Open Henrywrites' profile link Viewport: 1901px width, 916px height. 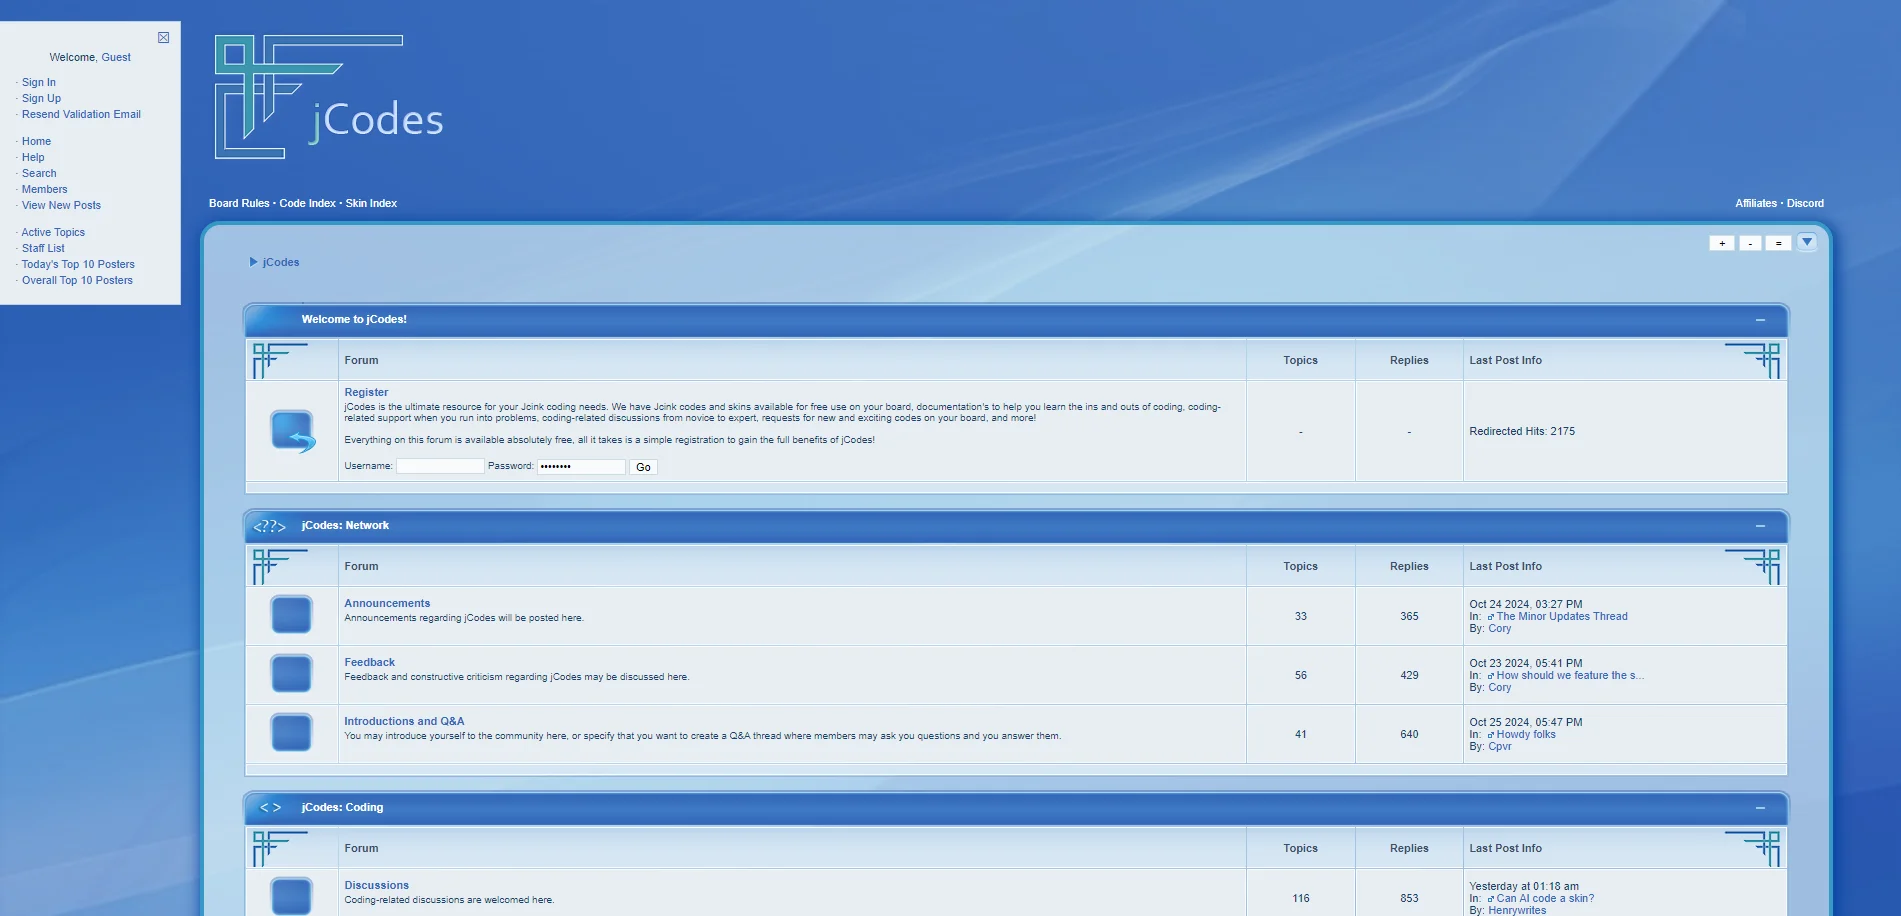point(1517,910)
